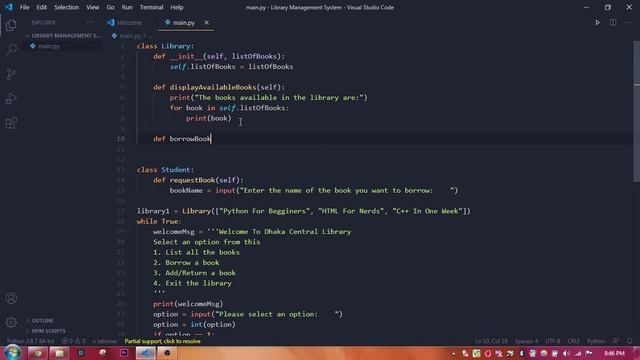Click the while True line
The height and width of the screenshot is (360, 640).
[160, 221]
